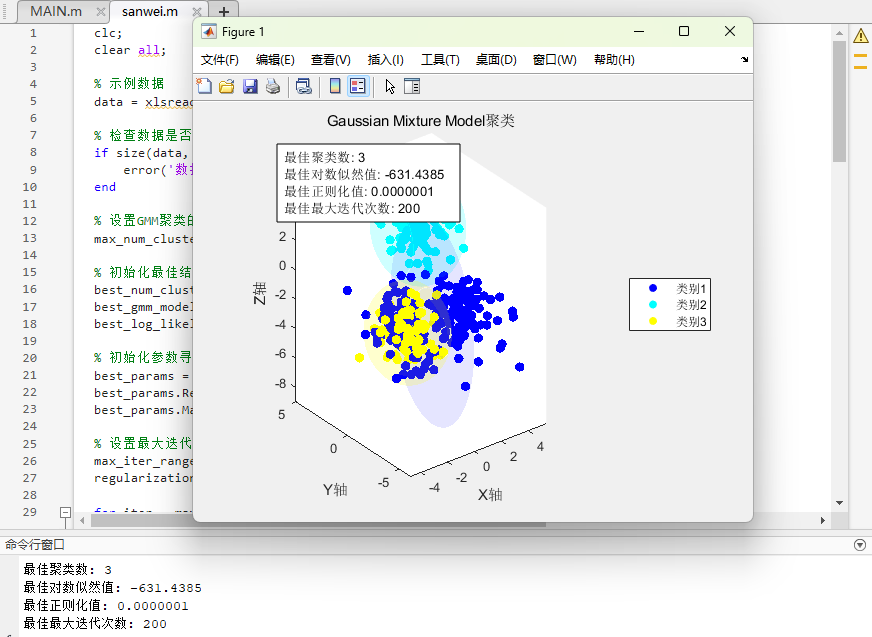Click the Z轴 axis label
Image resolution: width=872 pixels, height=637 pixels.
pos(260,293)
